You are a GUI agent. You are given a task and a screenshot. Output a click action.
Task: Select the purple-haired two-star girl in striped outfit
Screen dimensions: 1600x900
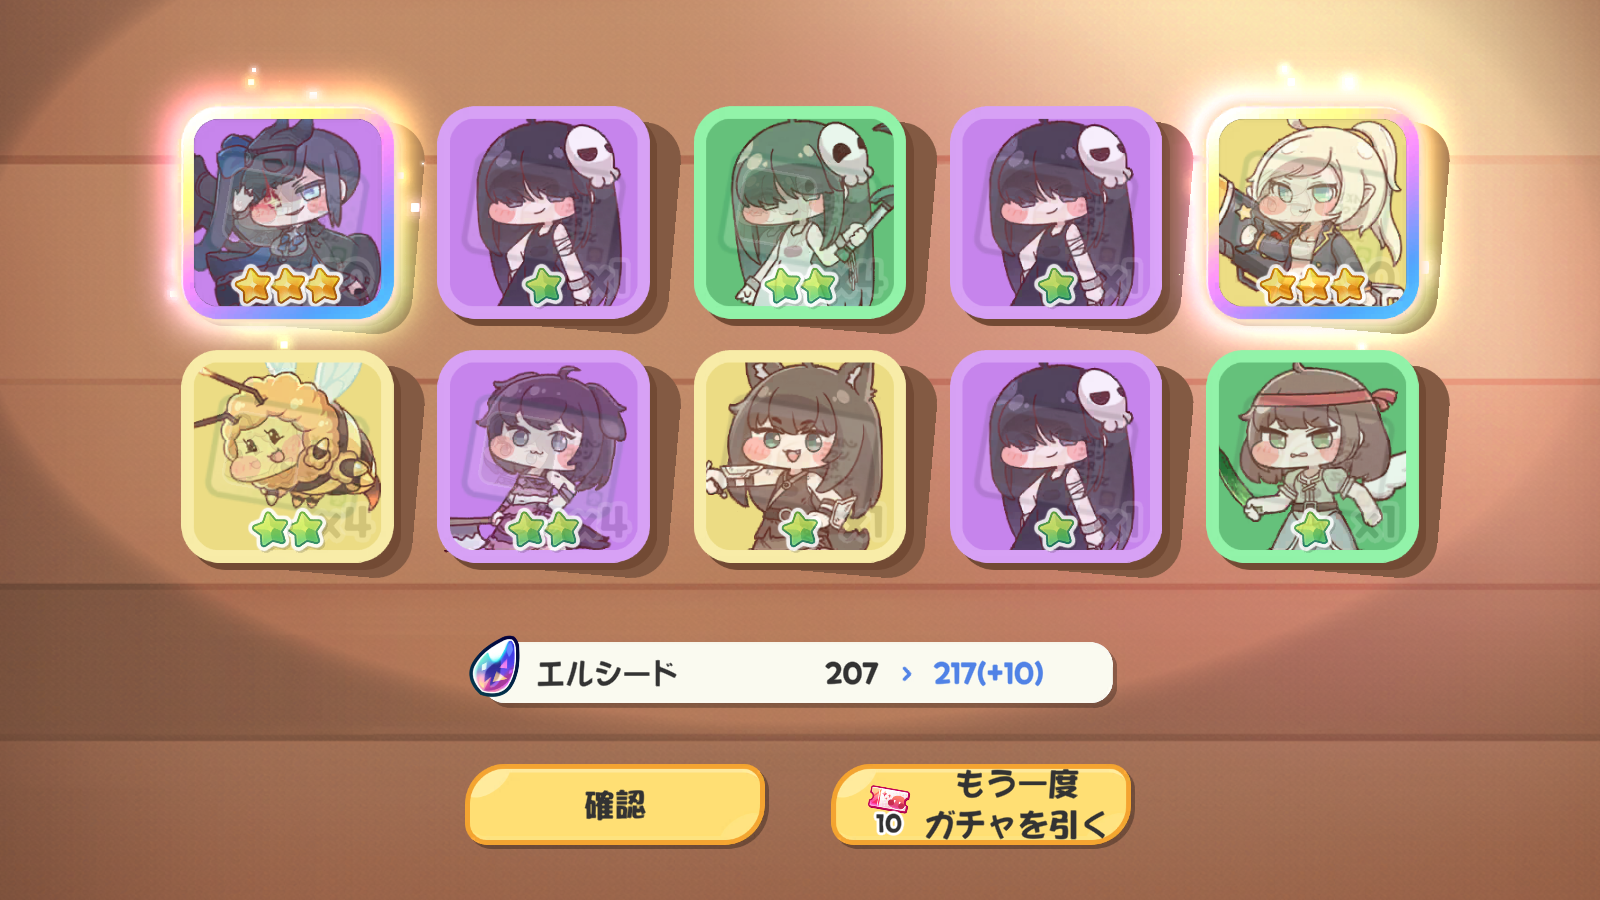coord(544,456)
